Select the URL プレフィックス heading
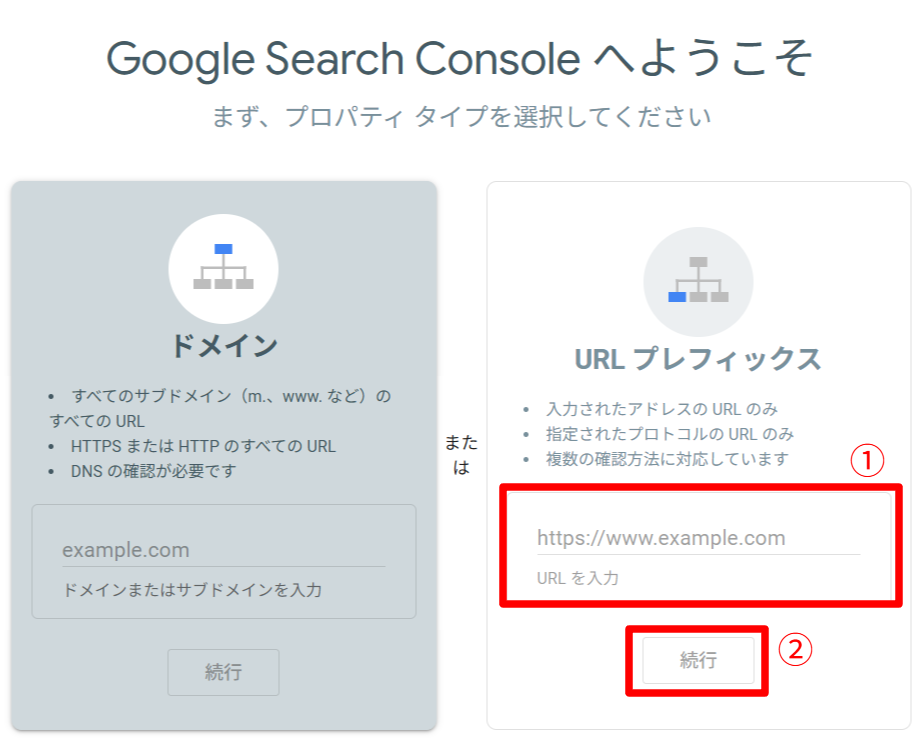This screenshot has width=919, height=743. coord(698,359)
